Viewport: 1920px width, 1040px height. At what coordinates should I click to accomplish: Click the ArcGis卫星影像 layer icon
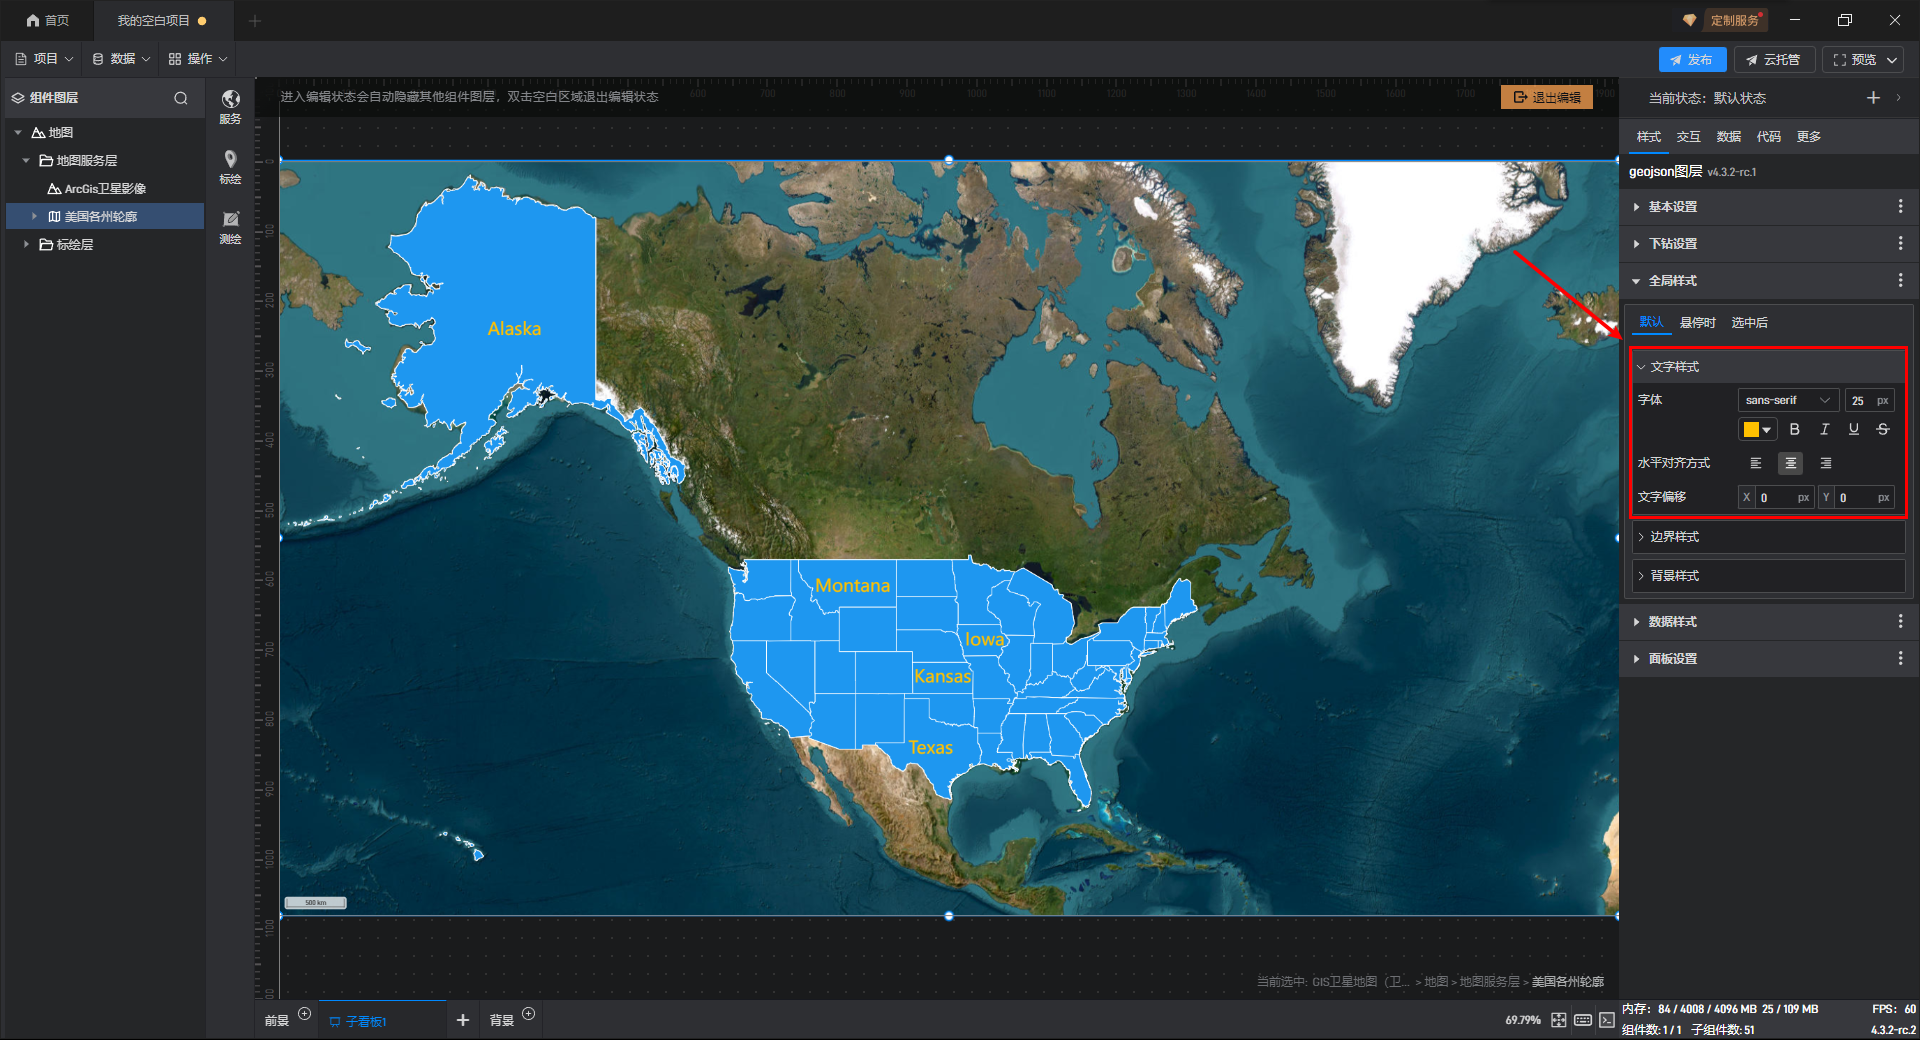(x=54, y=188)
